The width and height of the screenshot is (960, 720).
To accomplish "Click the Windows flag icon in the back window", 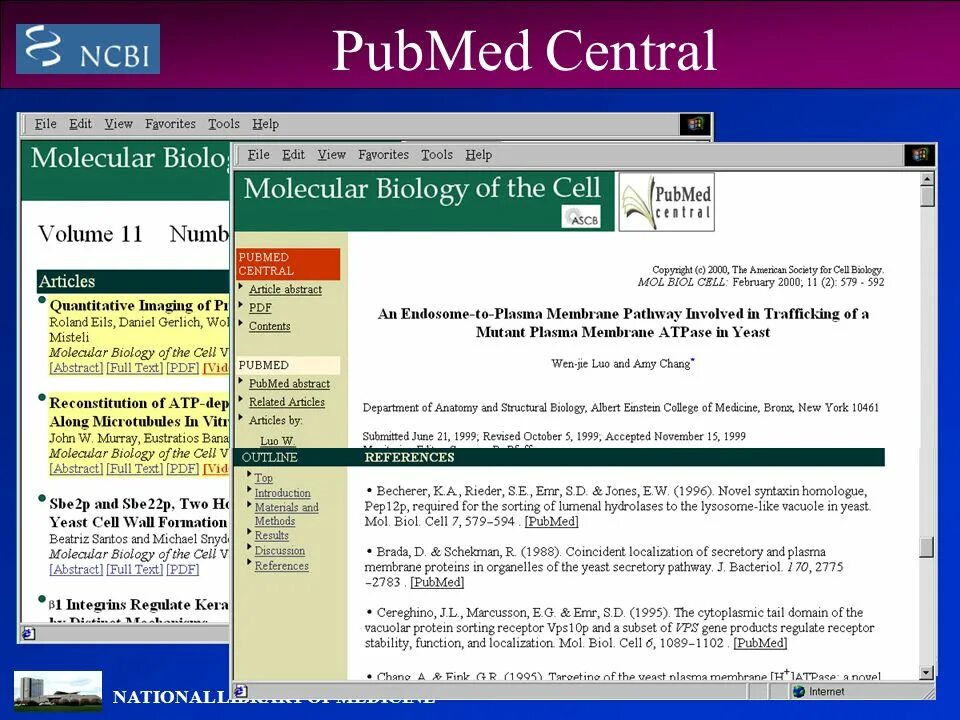I will click(695, 124).
